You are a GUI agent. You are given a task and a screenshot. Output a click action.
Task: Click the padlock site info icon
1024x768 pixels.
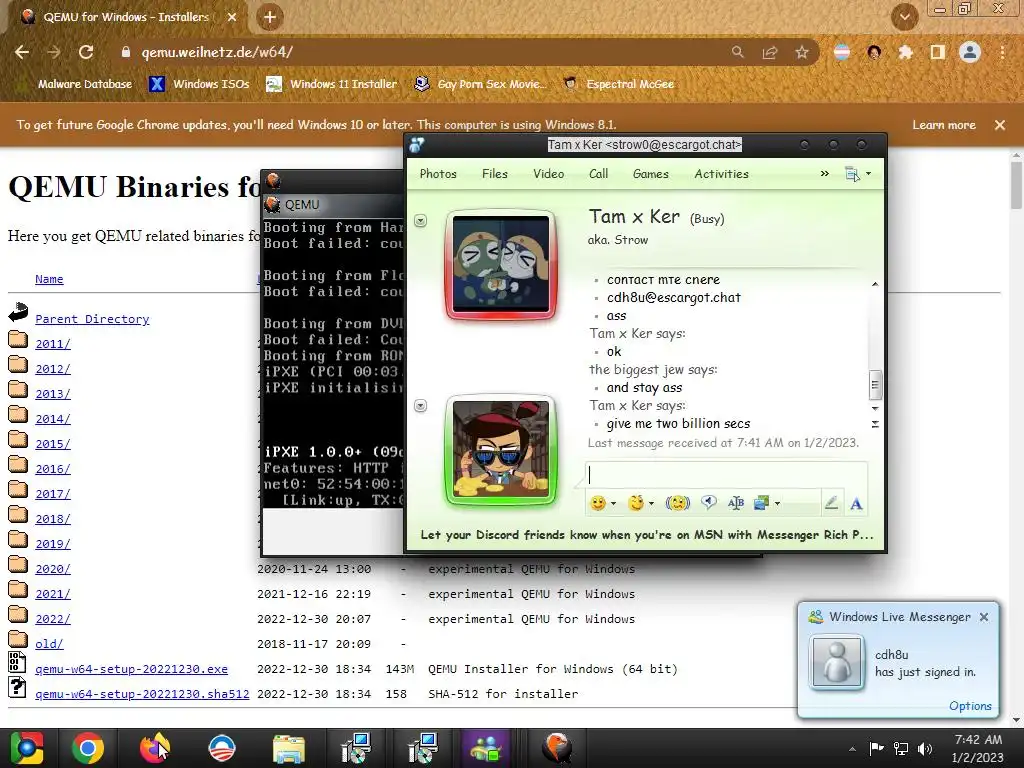point(126,52)
